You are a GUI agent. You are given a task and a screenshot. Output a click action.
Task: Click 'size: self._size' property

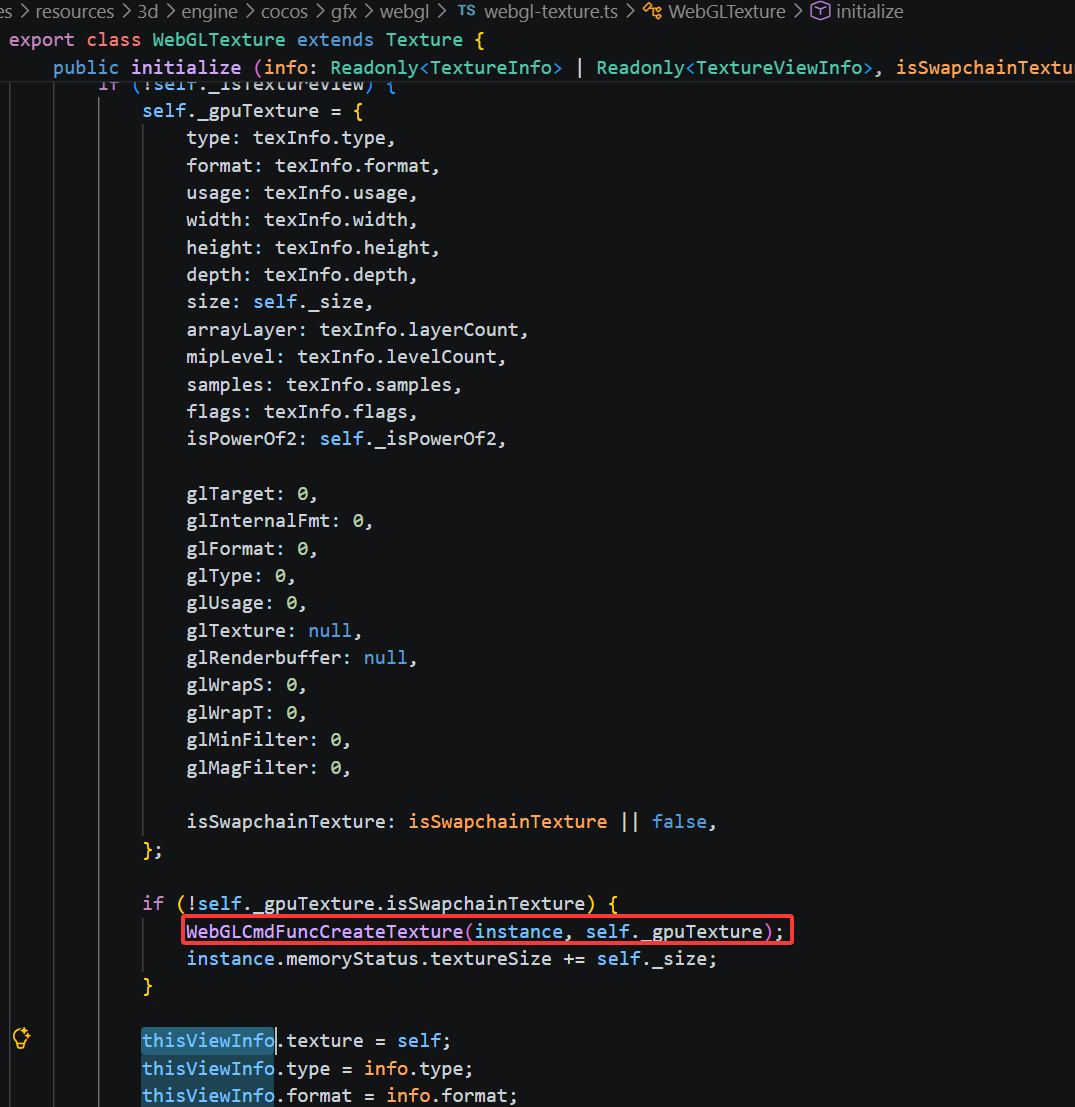(x=280, y=301)
